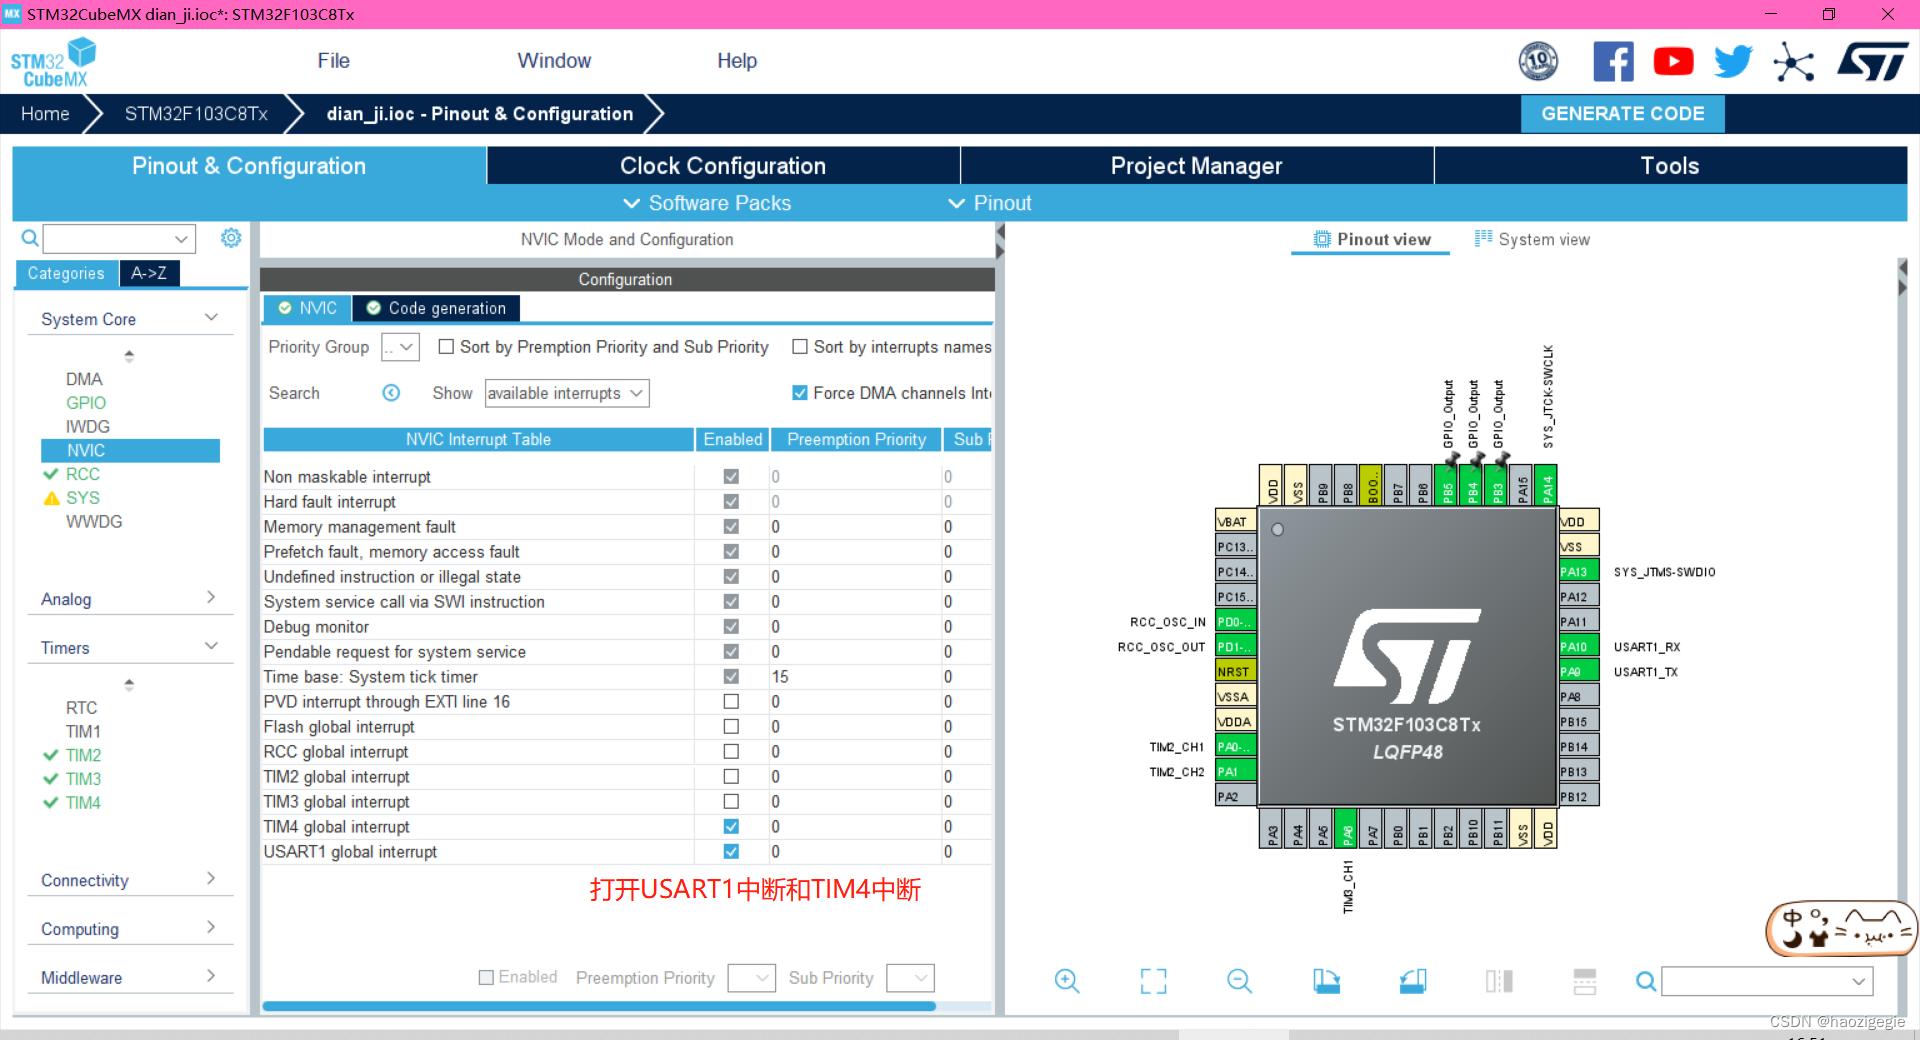1920x1040 pixels.
Task: Switch to the Clock Configuration tab
Action: point(723,166)
